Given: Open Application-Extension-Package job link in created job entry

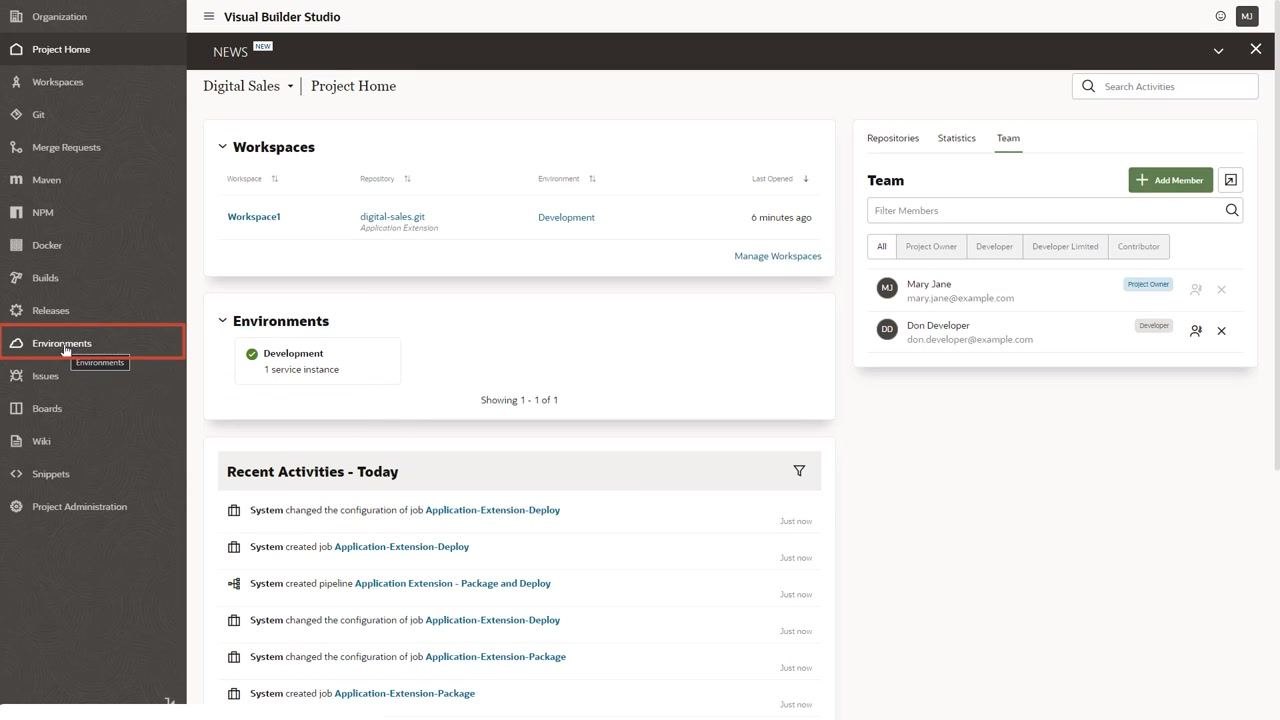Looking at the screenshot, I should pos(404,694).
